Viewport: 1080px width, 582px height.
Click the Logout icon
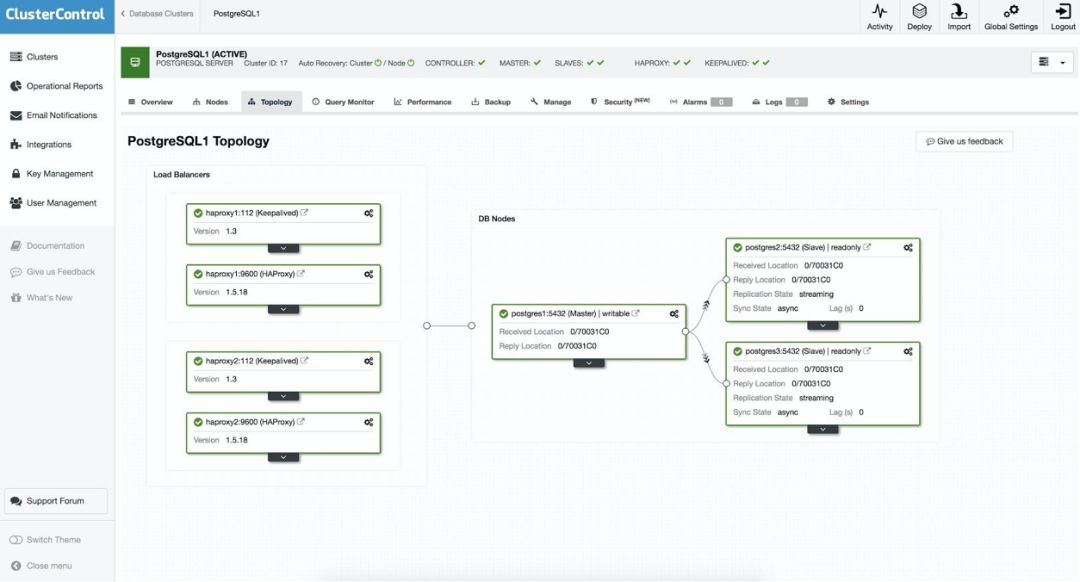pos(1063,17)
